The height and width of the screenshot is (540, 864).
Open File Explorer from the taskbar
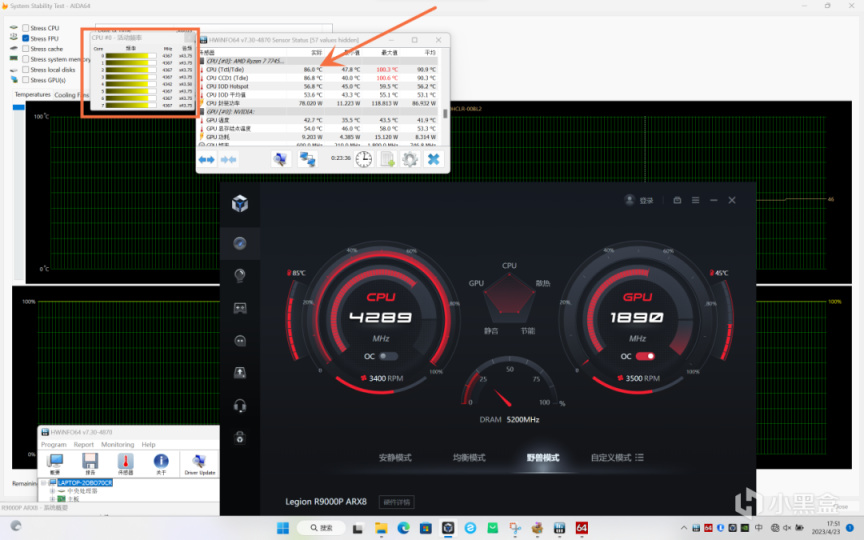click(x=381, y=528)
